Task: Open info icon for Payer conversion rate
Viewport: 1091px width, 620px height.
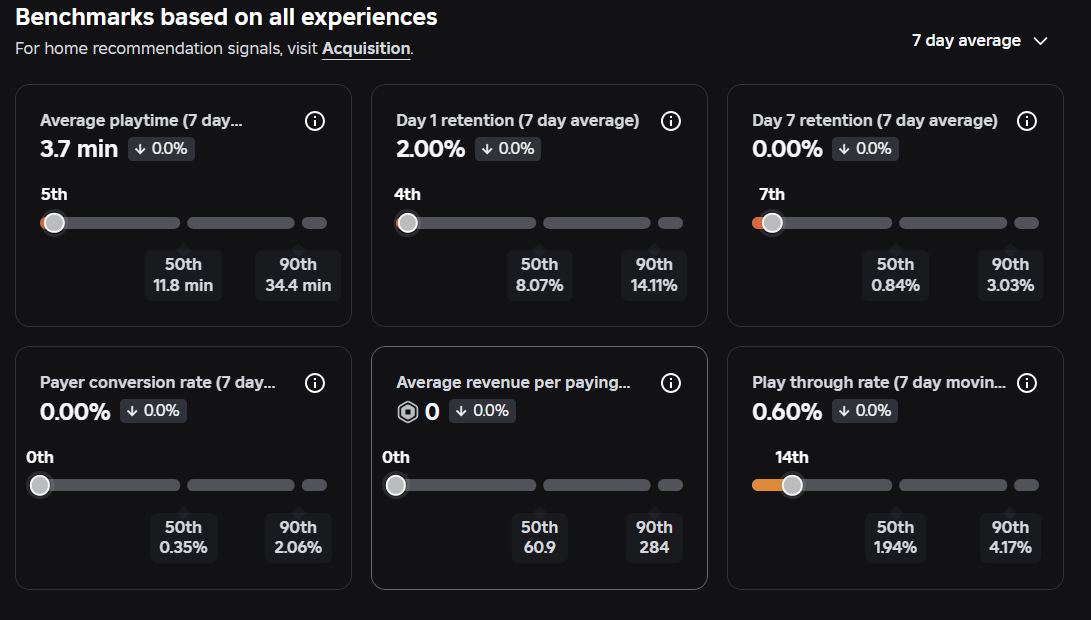Action: pos(314,383)
